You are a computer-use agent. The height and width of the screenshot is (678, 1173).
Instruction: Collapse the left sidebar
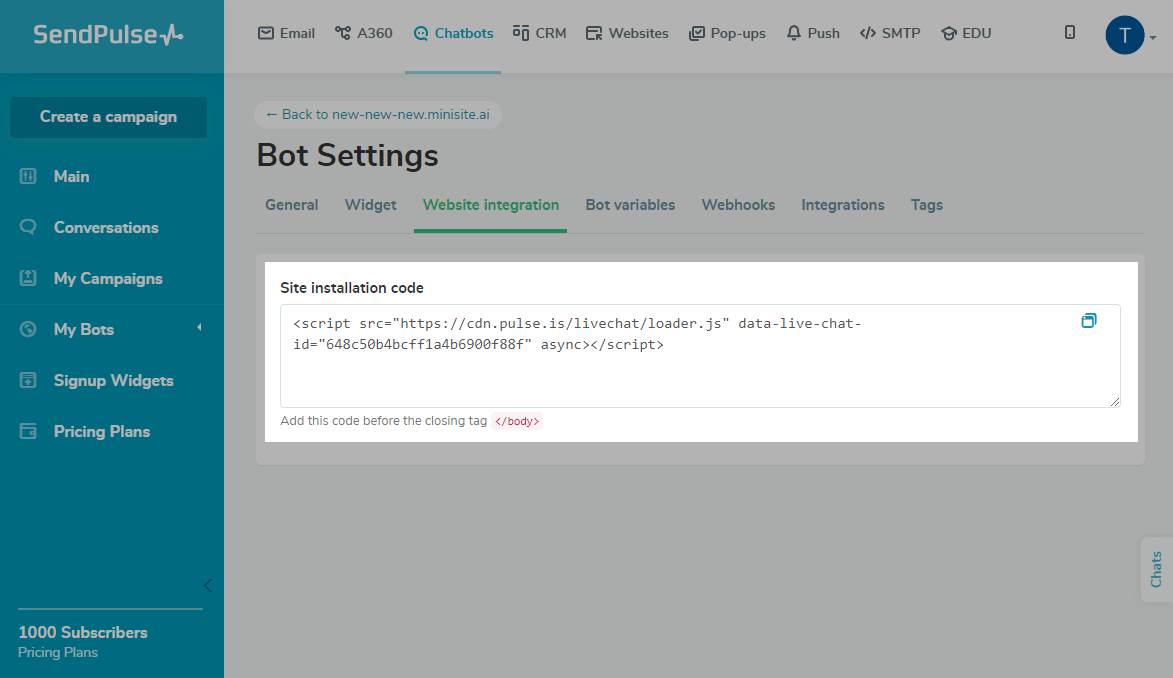[207, 585]
